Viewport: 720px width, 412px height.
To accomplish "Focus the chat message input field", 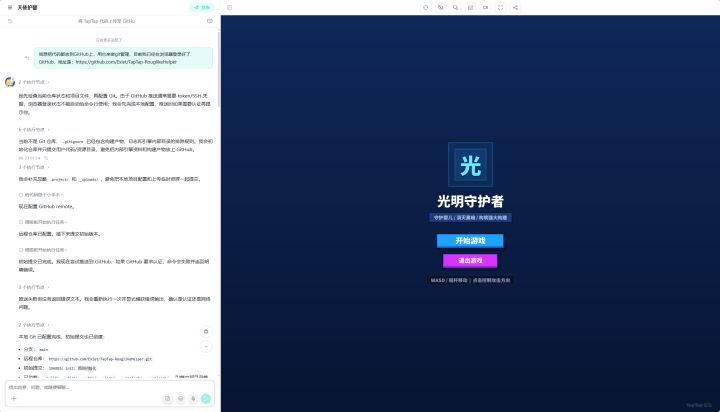I will point(109,387).
